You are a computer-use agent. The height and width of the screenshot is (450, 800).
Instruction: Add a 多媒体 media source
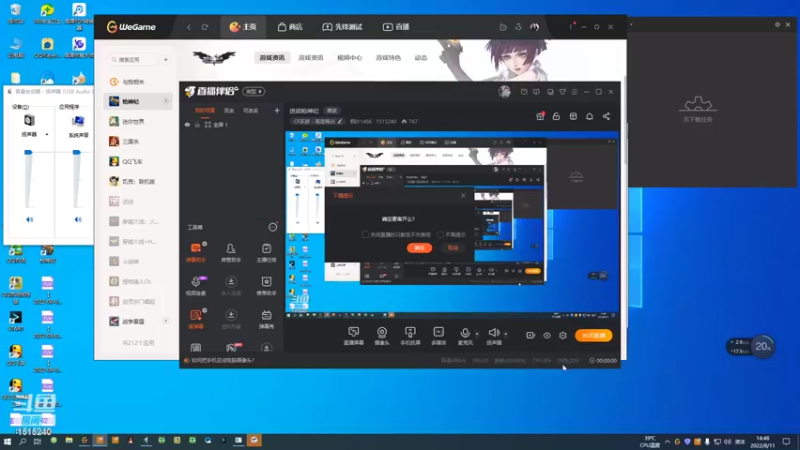[x=439, y=336]
